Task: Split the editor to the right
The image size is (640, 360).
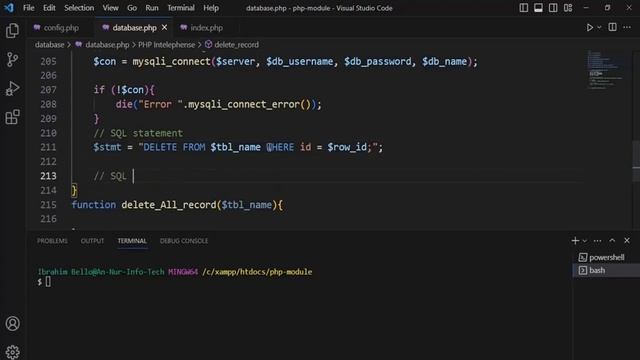Action: 612,27
